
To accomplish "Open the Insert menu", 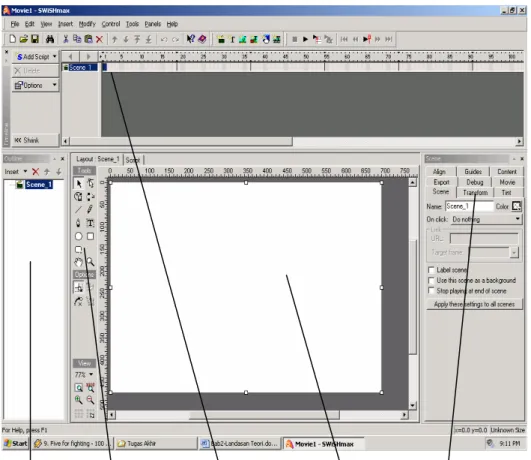I will 65,24.
